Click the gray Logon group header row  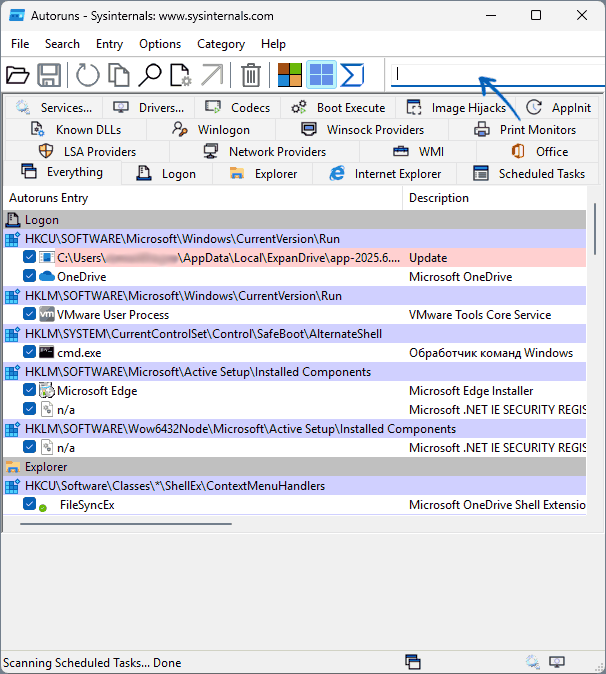point(295,220)
